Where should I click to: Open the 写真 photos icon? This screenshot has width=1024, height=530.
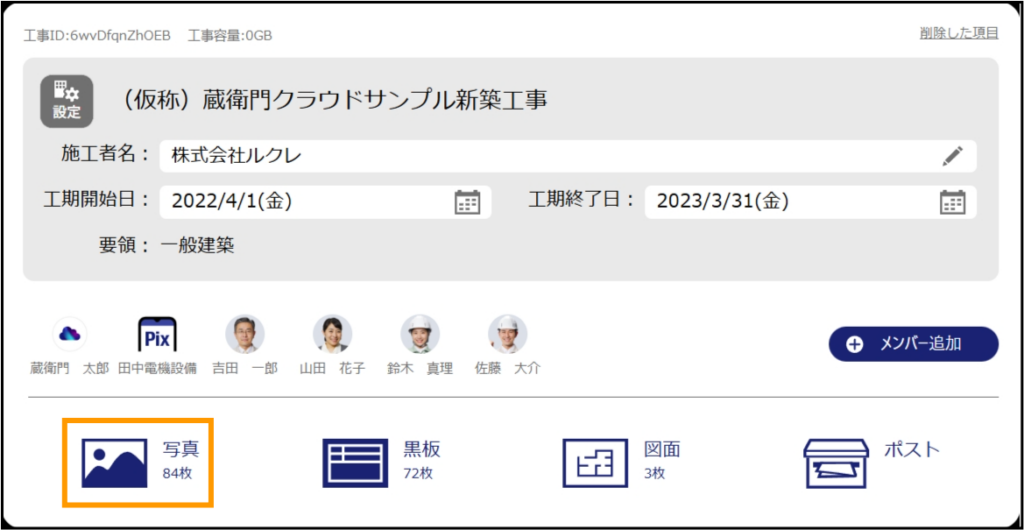click(x=113, y=462)
